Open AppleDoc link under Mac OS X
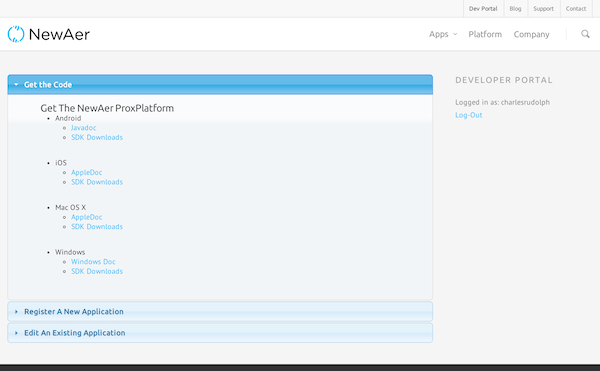Viewport: 600px width, 371px height. tap(86, 217)
